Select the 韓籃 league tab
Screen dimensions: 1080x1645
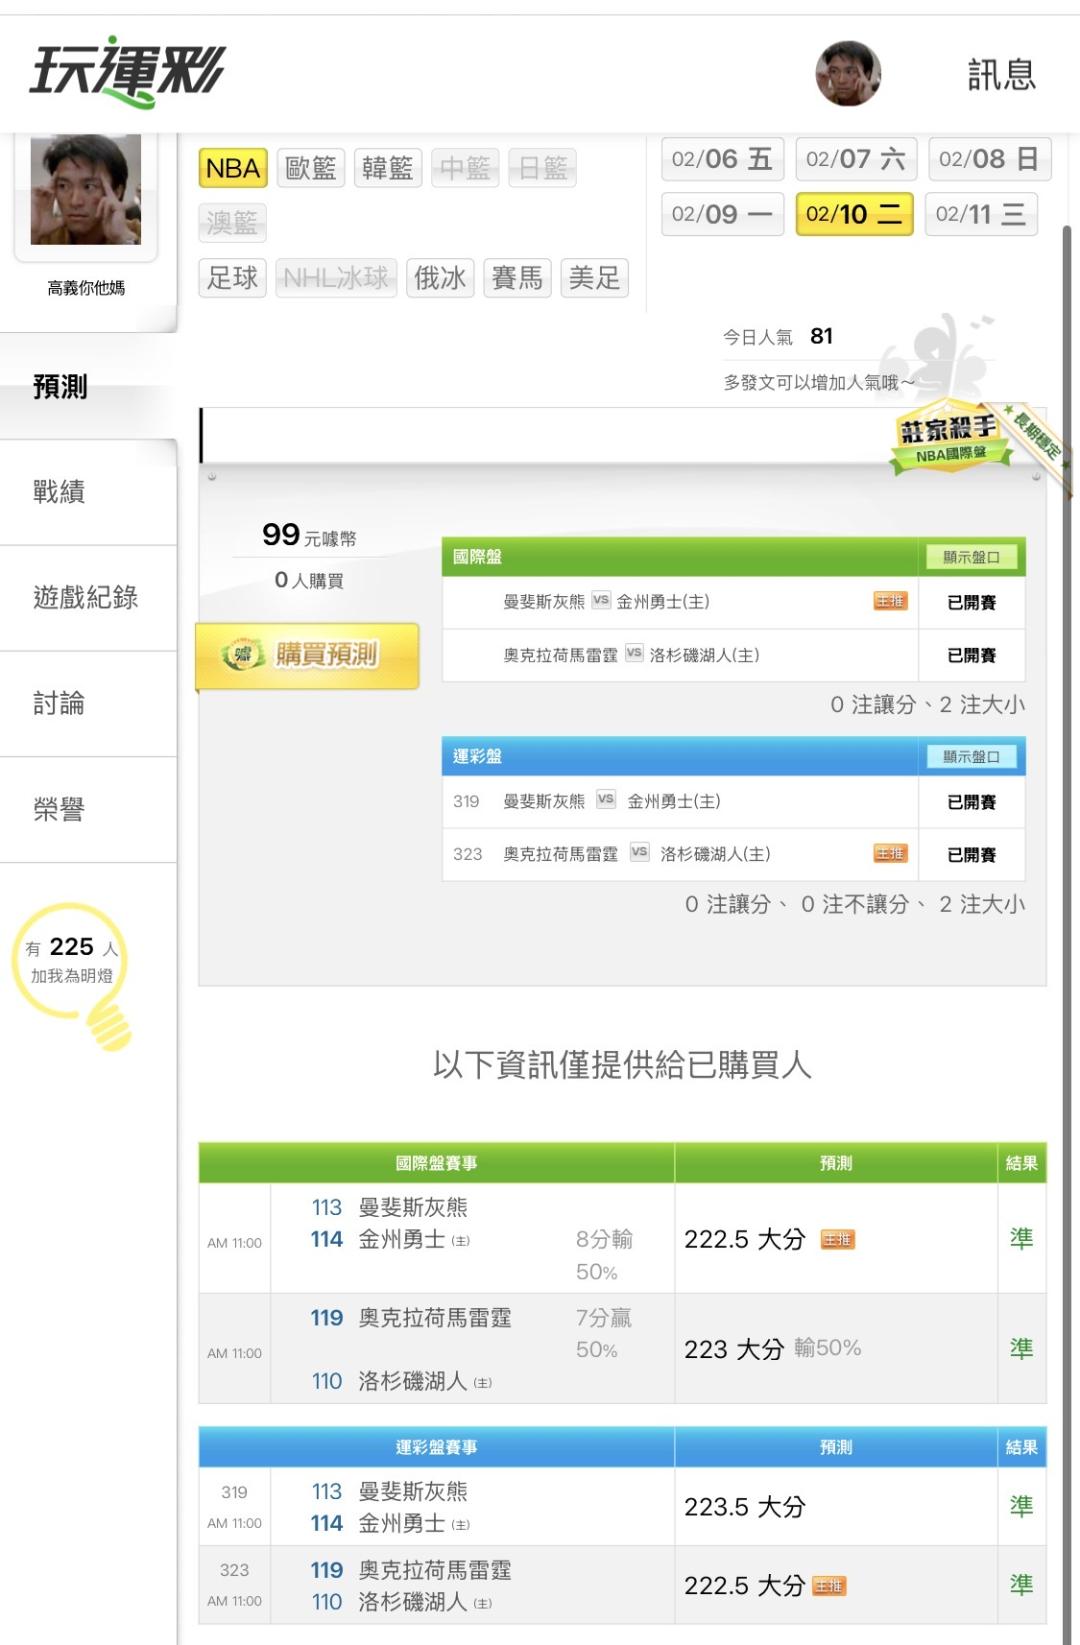pyautogui.click(x=388, y=168)
